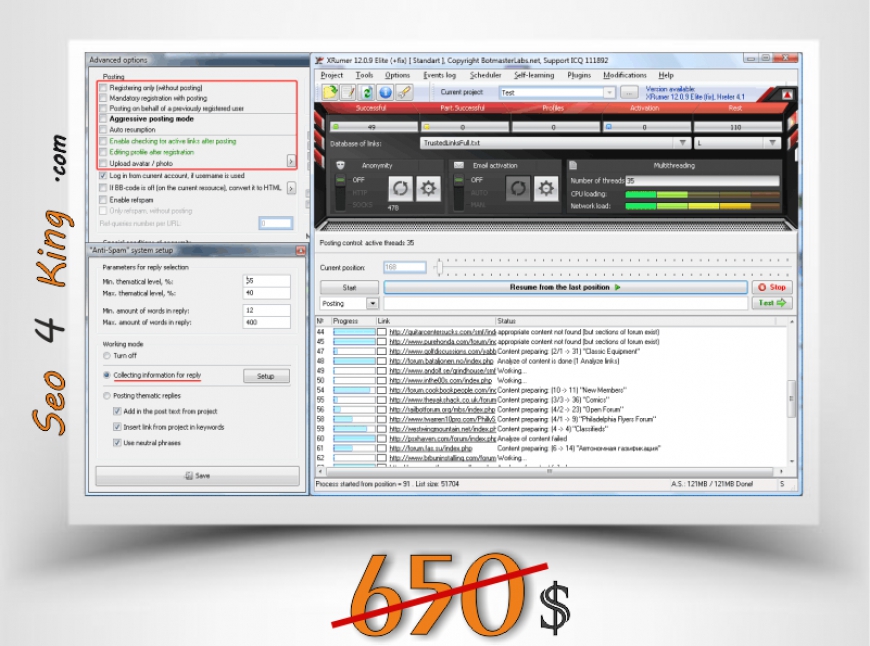
Task: Open the blue info toolbar icon
Action: 385,92
